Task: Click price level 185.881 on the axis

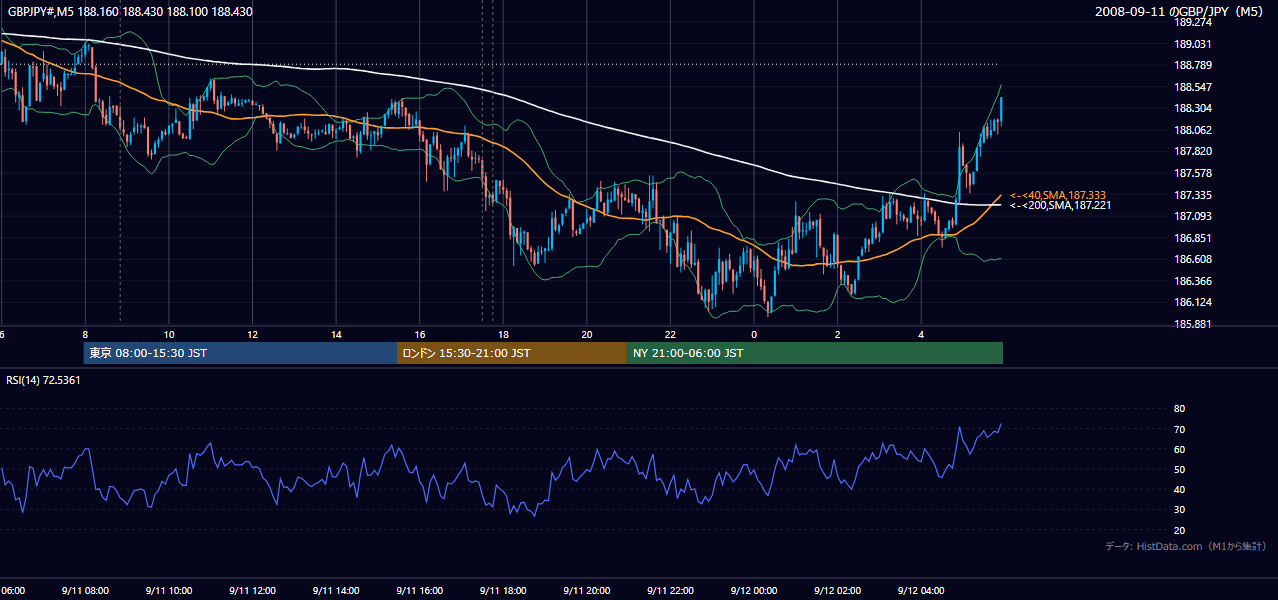Action: (1192, 324)
